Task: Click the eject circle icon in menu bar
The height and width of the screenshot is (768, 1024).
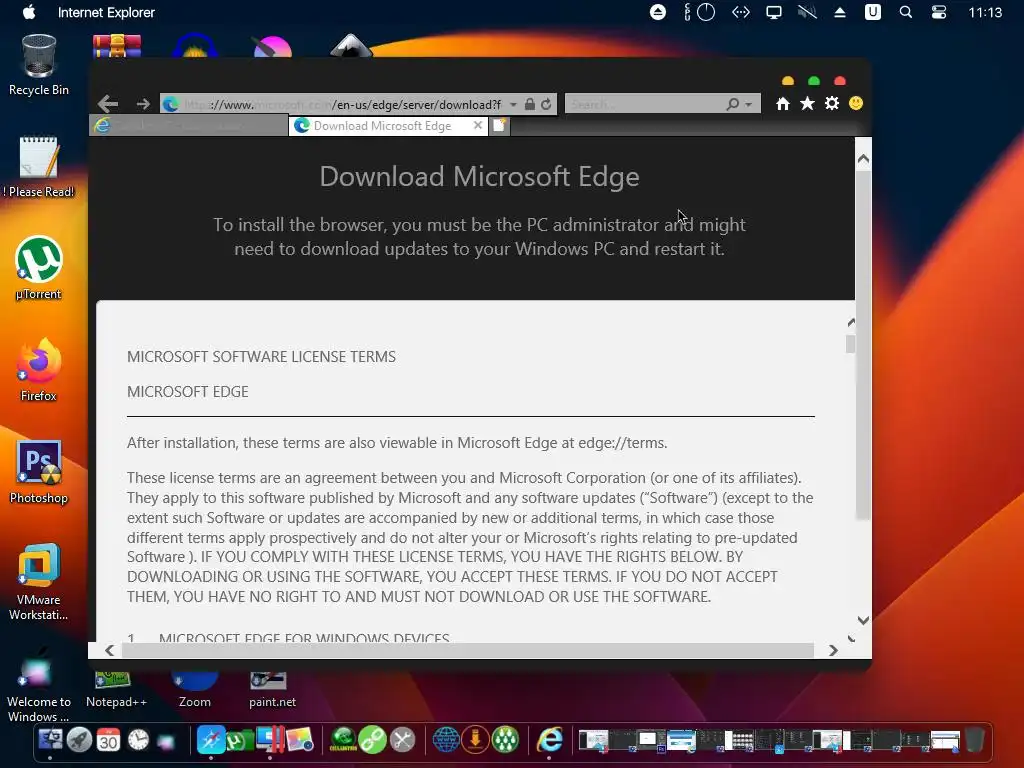Action: [x=658, y=12]
